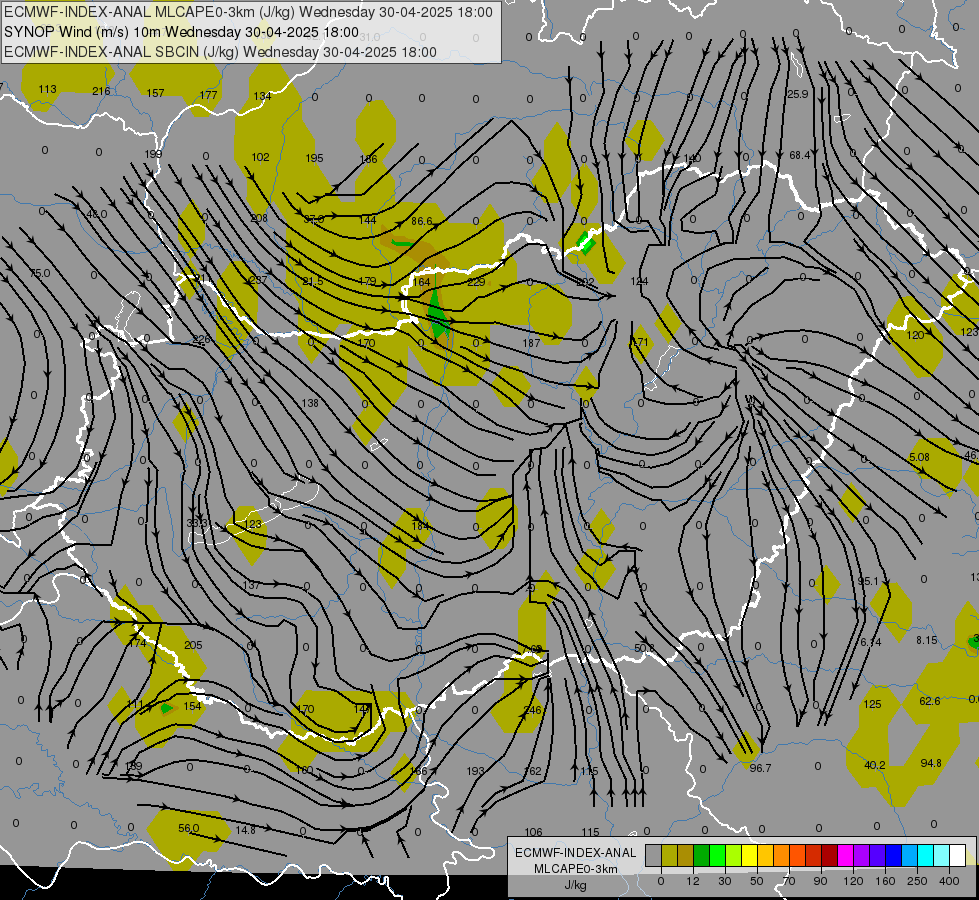Click the legend tick label '160'
This screenshot has height=900, width=979.
[x=885, y=881]
